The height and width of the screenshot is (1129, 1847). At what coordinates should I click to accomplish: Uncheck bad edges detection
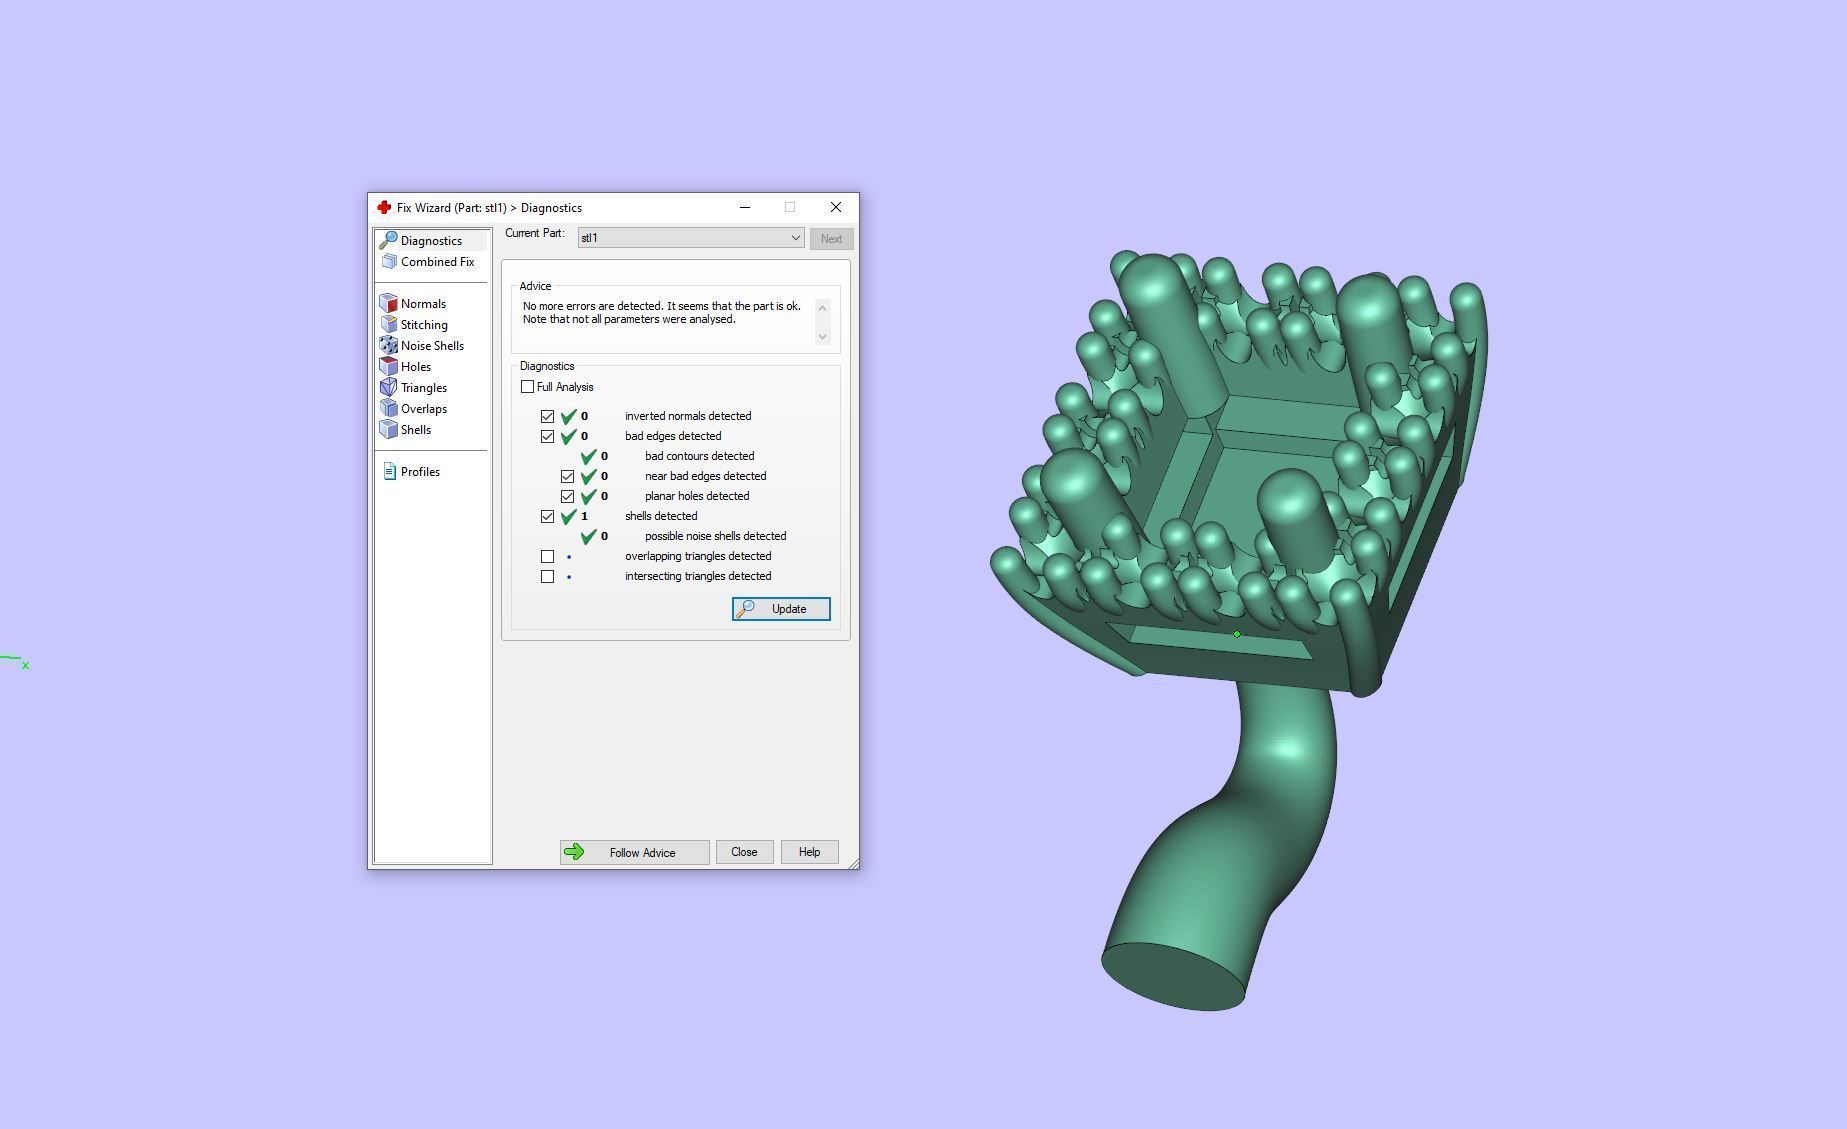(547, 436)
